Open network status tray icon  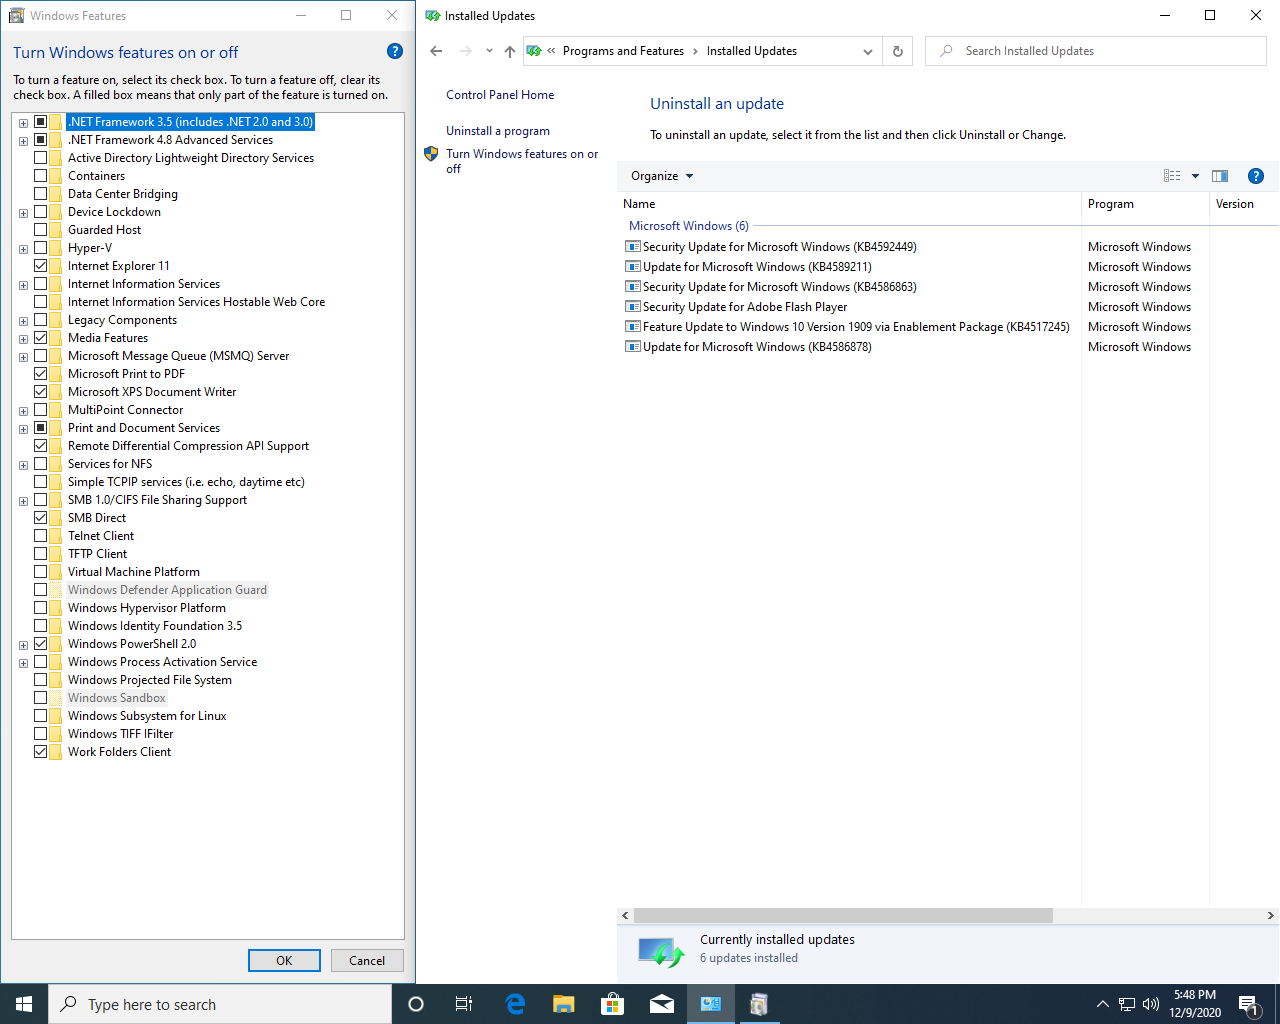pos(1127,1004)
